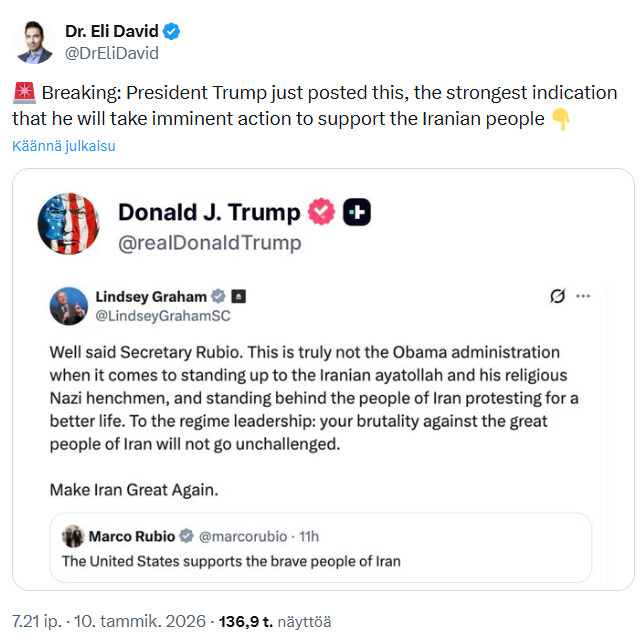Click the gray verified checkmark beside Lindsey Graham

tap(217, 296)
